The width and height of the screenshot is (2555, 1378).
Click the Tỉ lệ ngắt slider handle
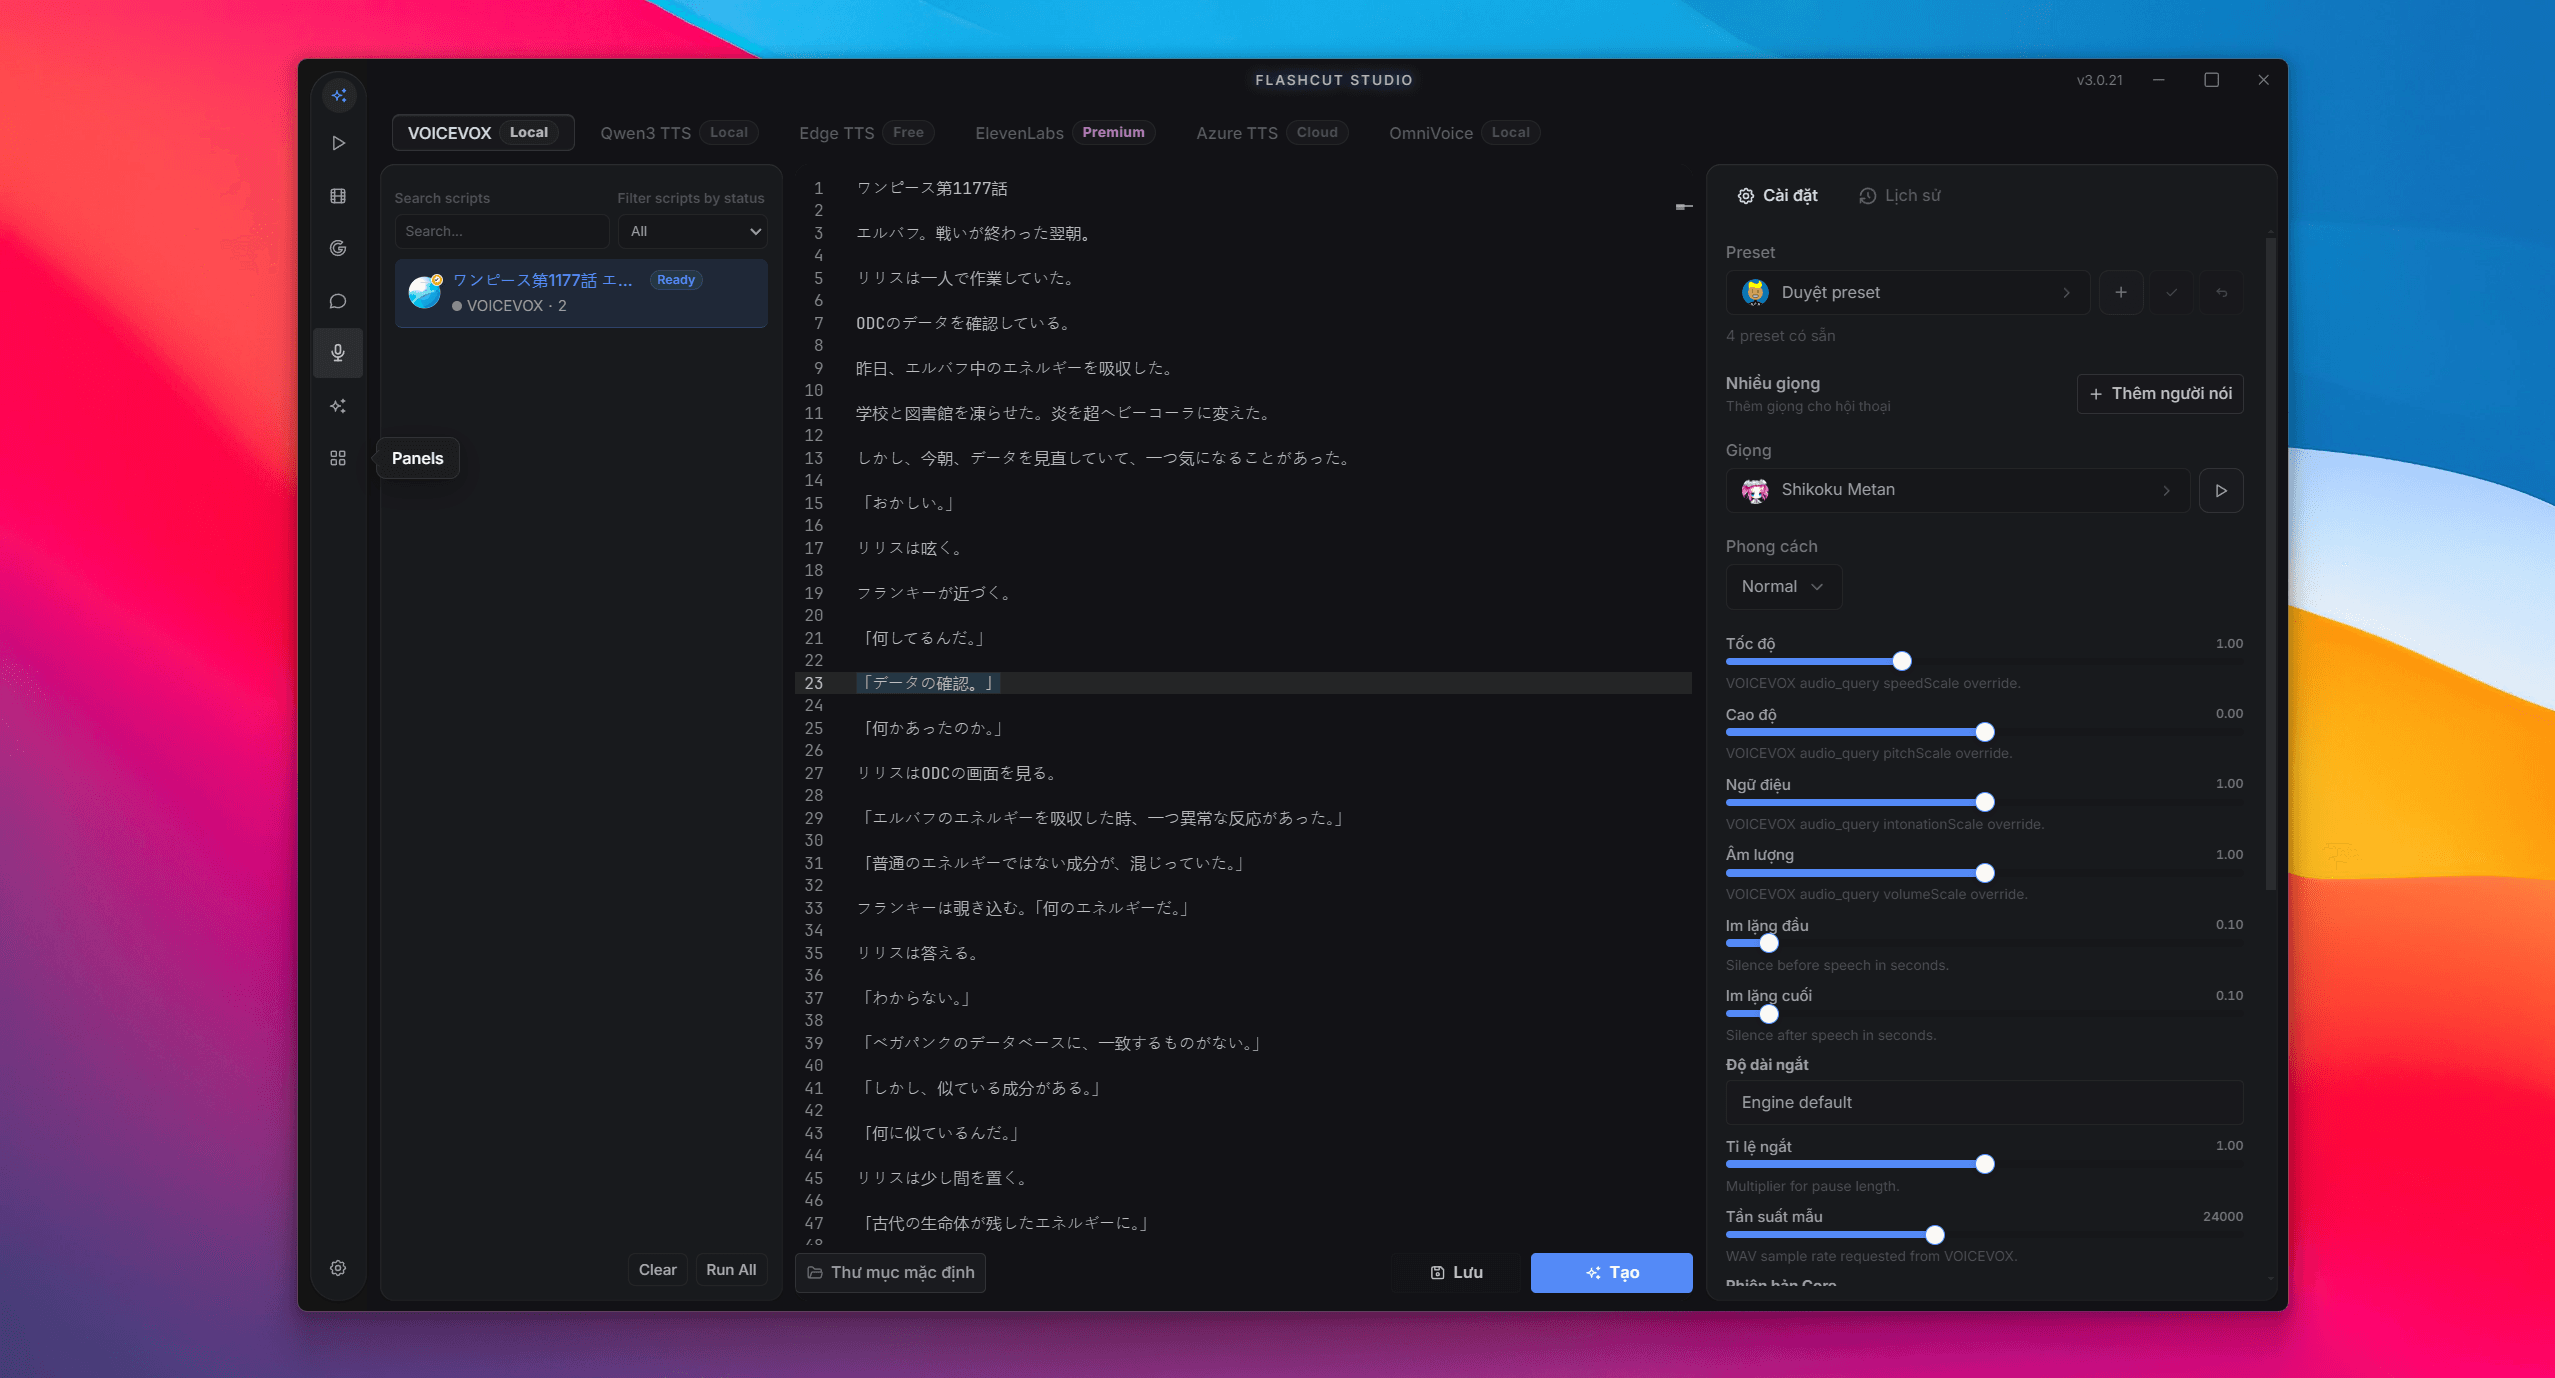[x=1985, y=1164]
